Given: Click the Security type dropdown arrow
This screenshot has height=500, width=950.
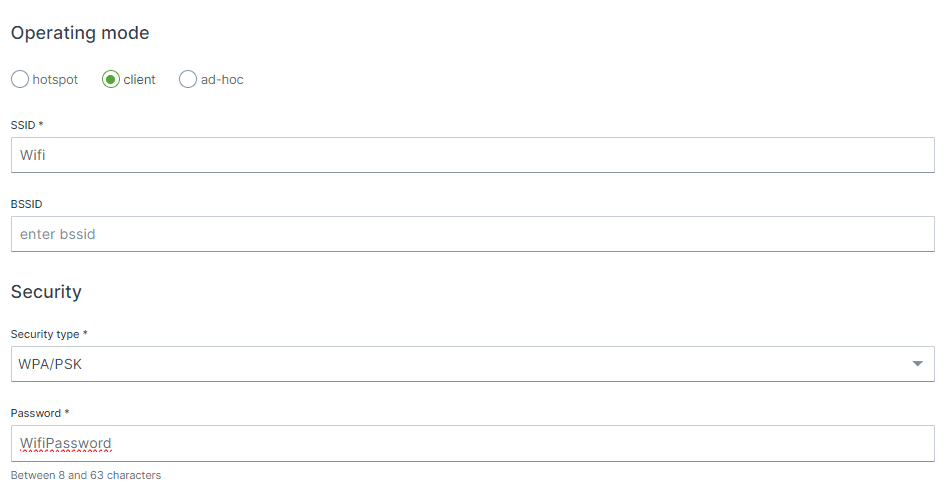Looking at the screenshot, I should pyautogui.click(x=918, y=364).
